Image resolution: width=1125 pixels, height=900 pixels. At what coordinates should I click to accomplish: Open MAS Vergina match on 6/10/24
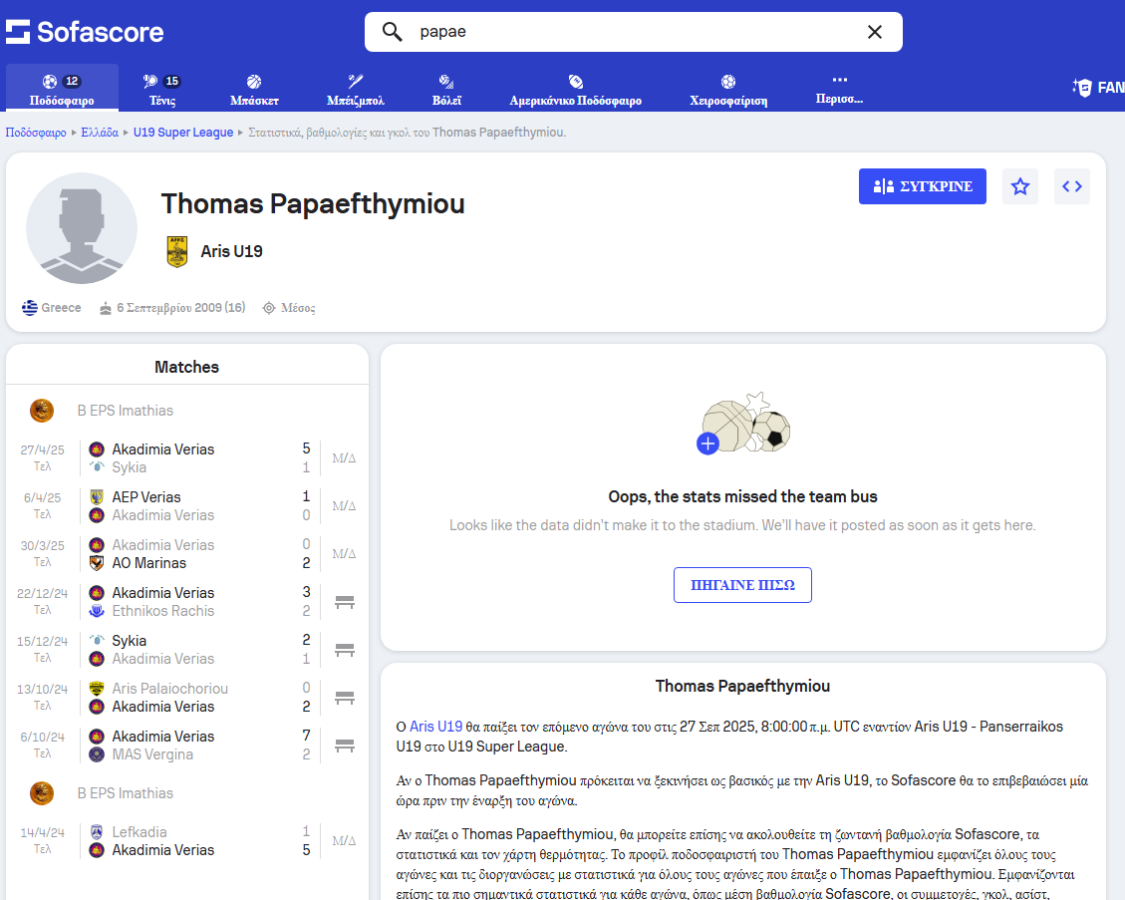pos(187,745)
